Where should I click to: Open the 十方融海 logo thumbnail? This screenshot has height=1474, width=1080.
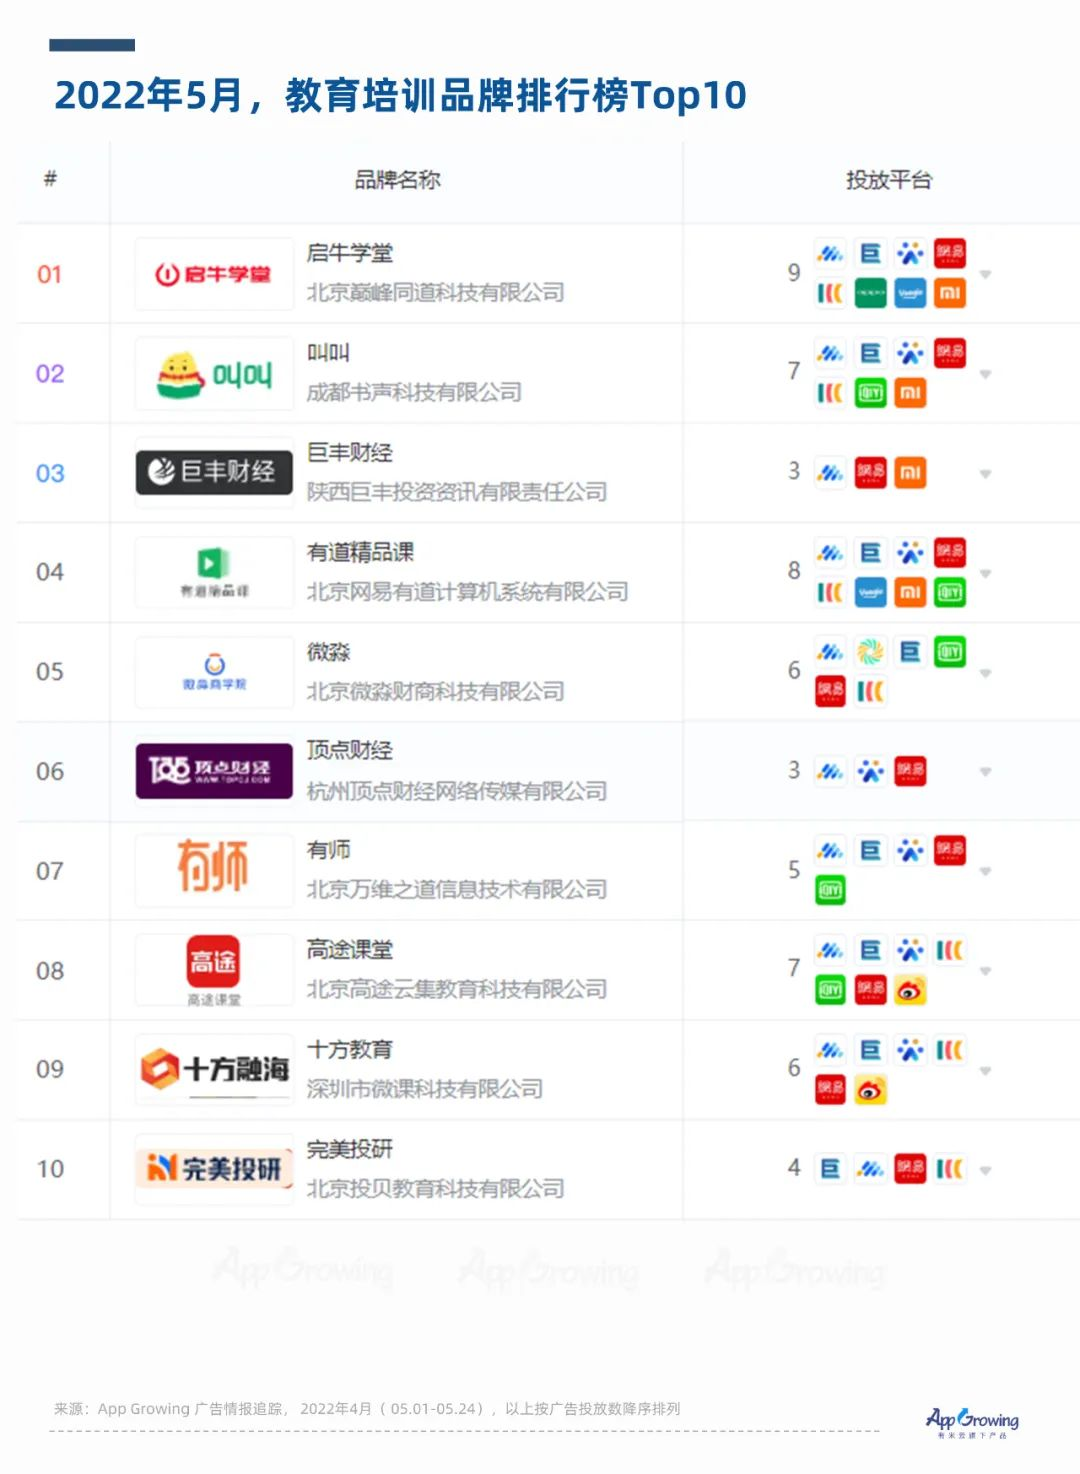[x=214, y=1069]
